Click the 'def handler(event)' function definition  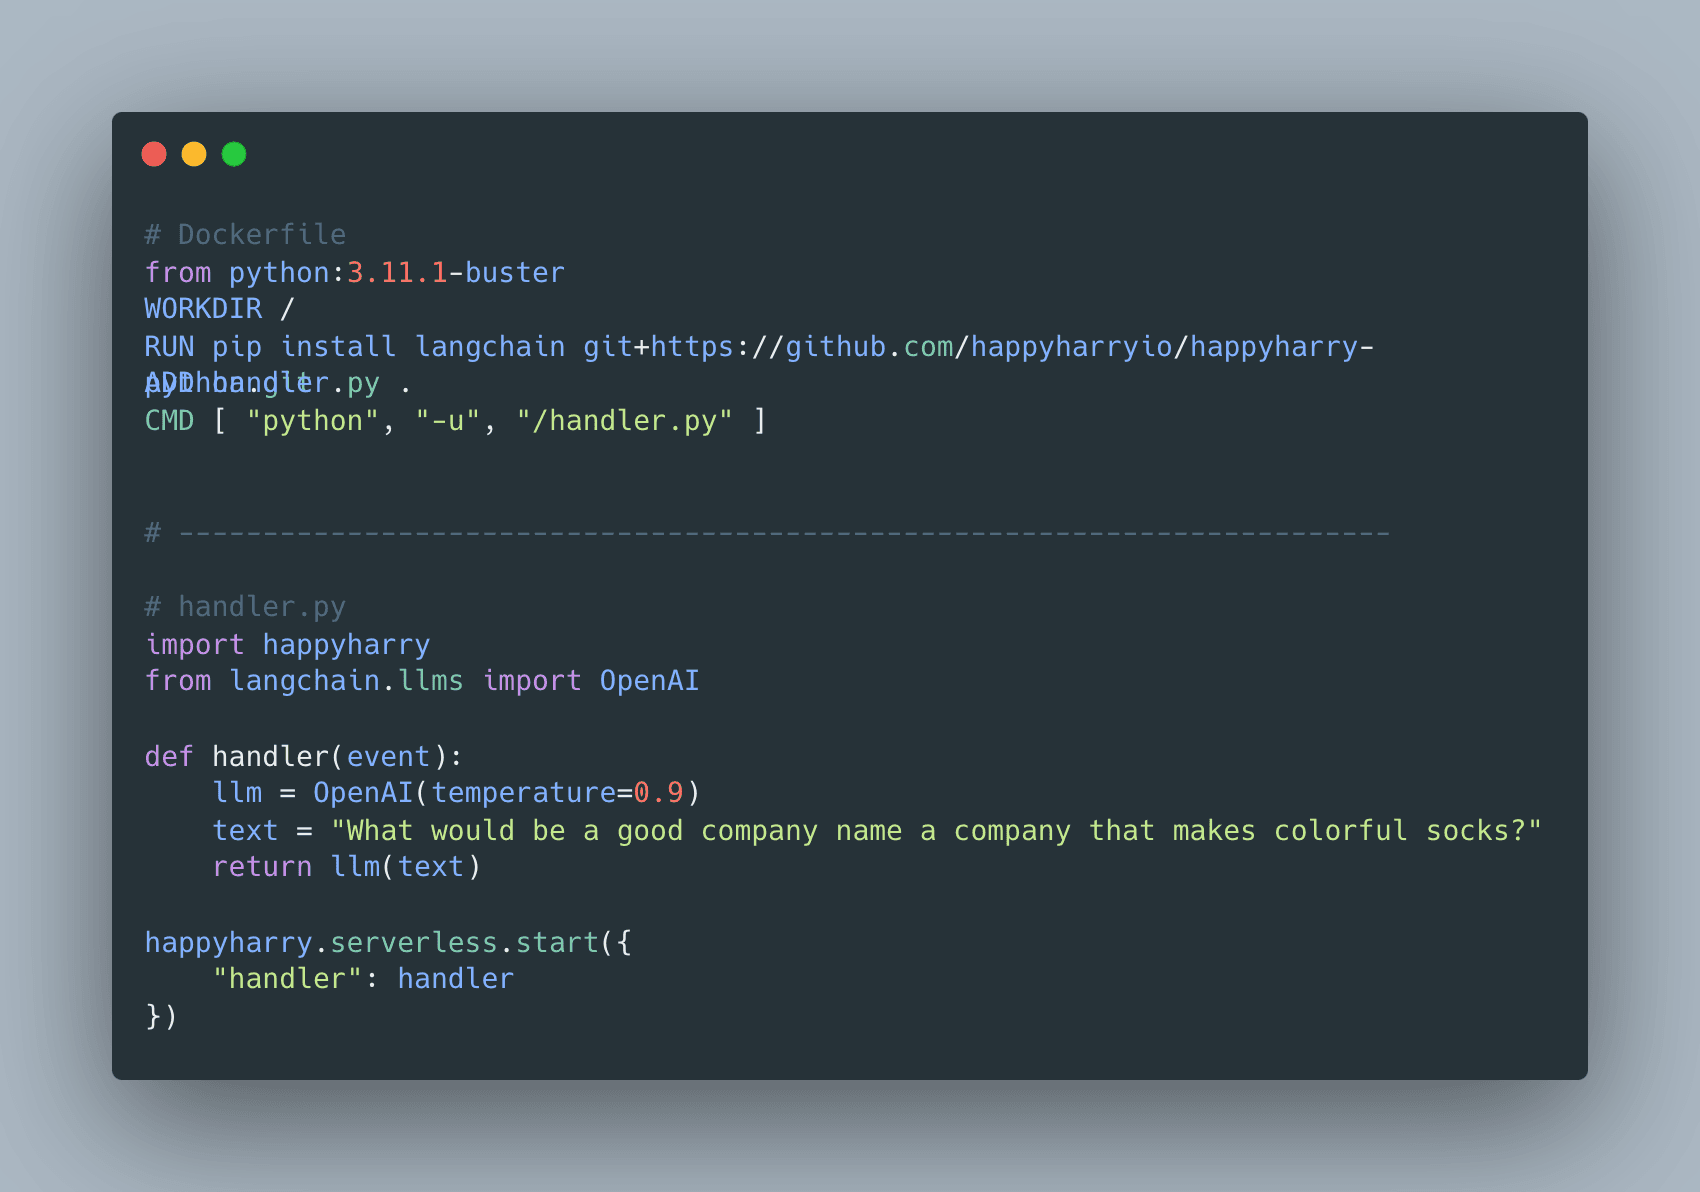tap(304, 756)
